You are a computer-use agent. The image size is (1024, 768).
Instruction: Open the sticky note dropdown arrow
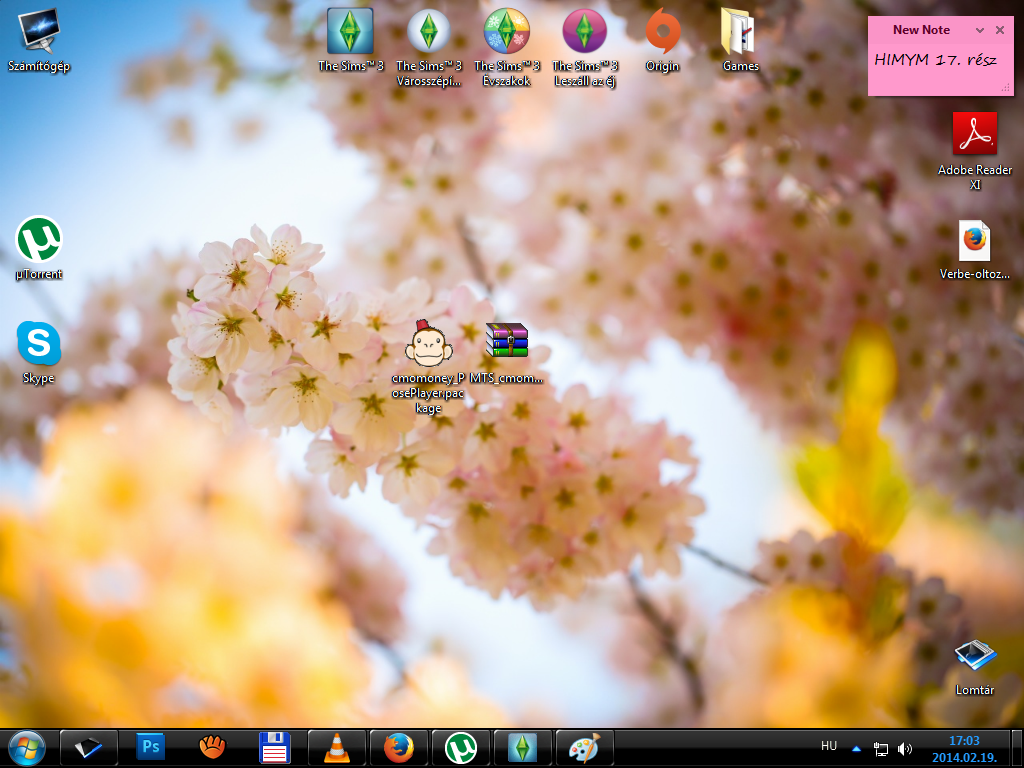click(980, 30)
